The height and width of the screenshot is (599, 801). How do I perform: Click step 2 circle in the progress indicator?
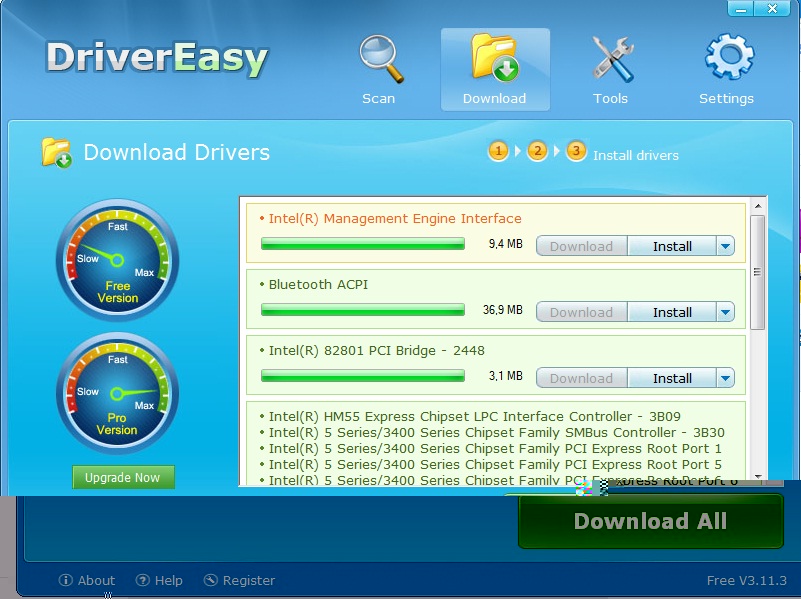[x=537, y=151]
